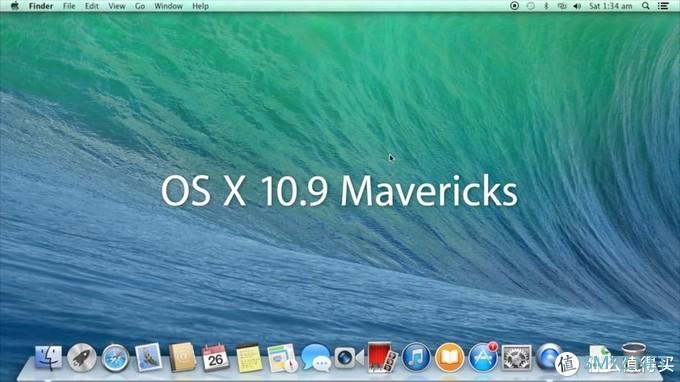The width and height of the screenshot is (680, 382).
Task: Open the Window menu
Action: point(168,6)
